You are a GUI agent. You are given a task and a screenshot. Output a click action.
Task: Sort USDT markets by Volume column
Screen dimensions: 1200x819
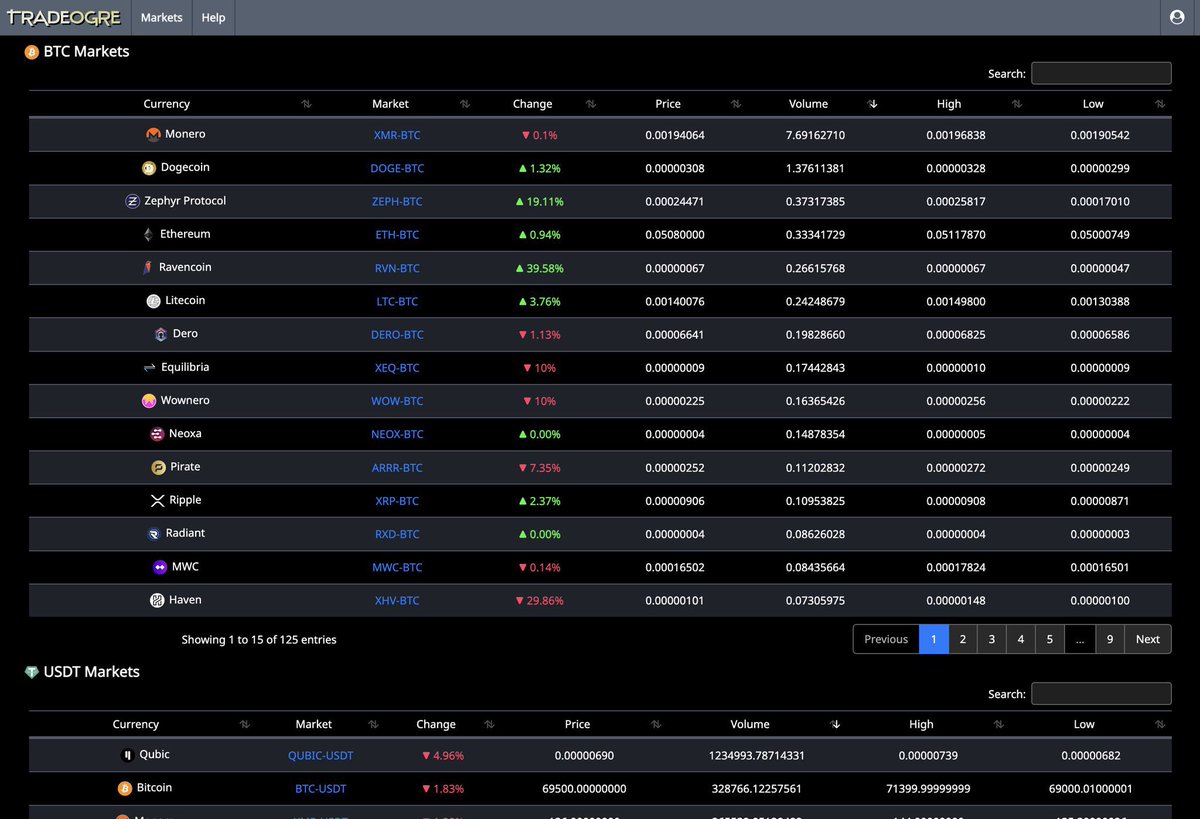coord(836,724)
